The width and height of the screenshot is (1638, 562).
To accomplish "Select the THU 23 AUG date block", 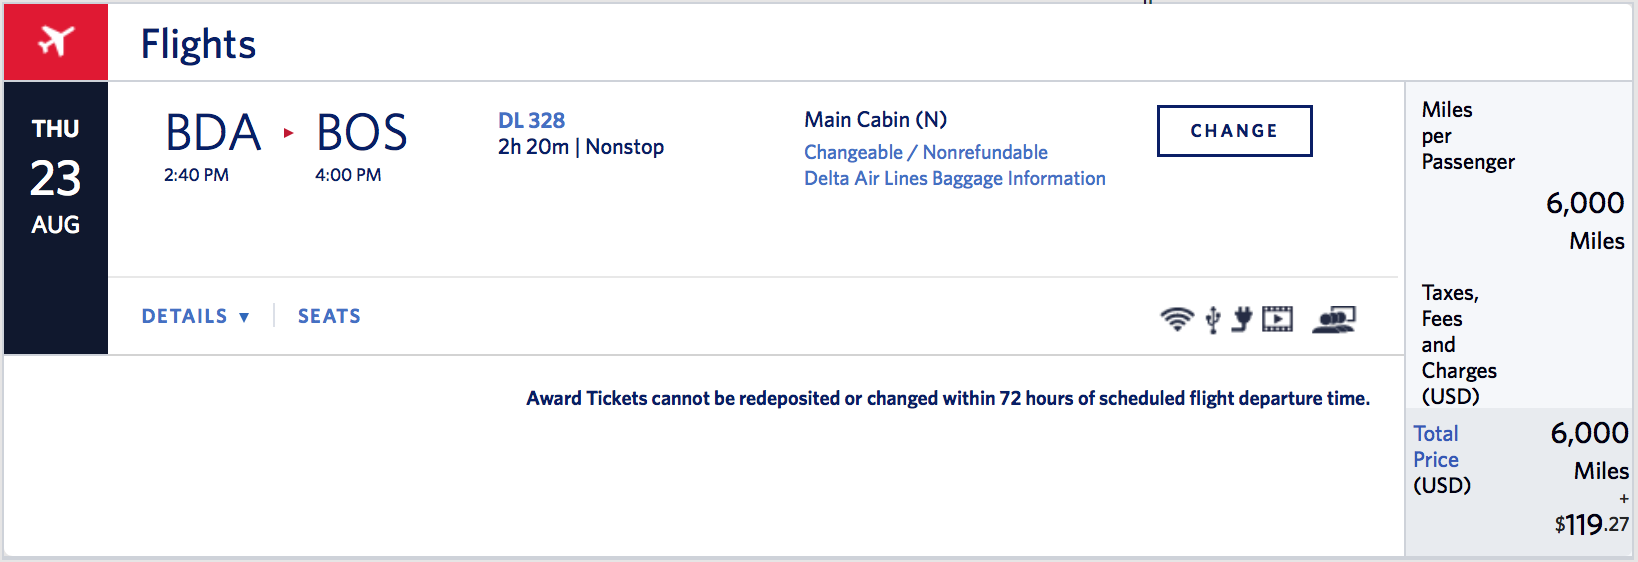I will click(56, 178).
